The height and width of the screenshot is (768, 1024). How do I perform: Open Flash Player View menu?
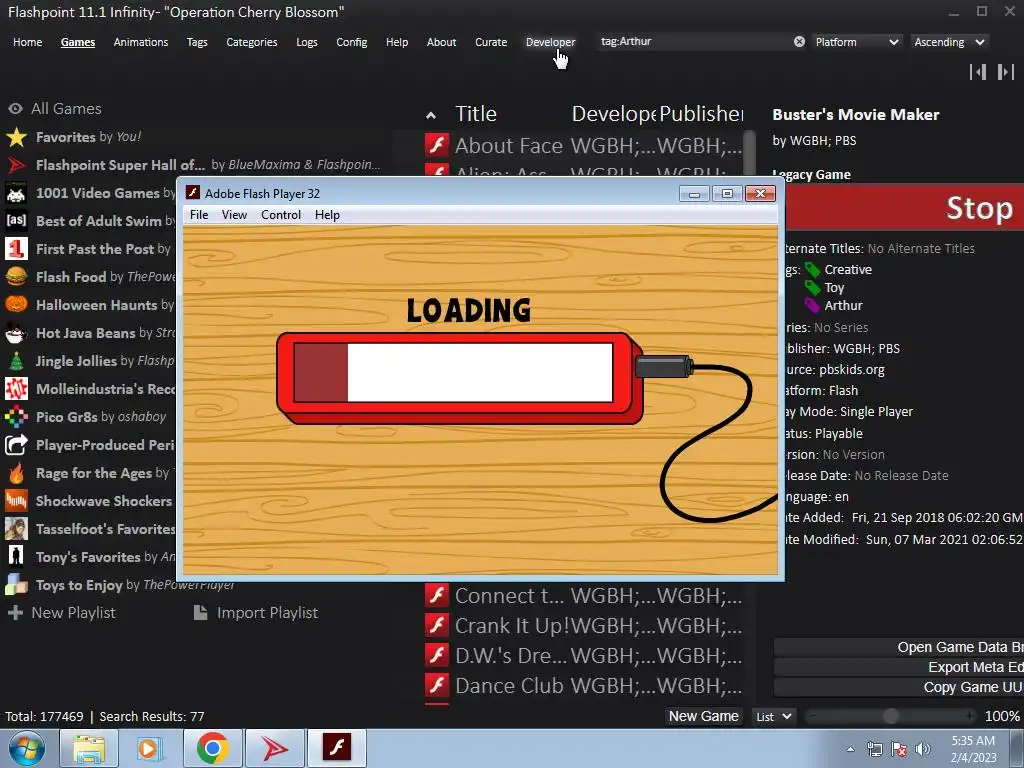coord(234,215)
